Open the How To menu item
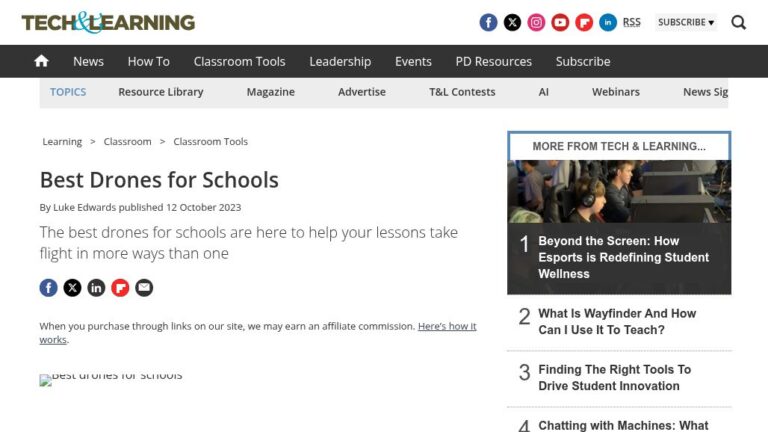768x432 pixels. point(148,62)
